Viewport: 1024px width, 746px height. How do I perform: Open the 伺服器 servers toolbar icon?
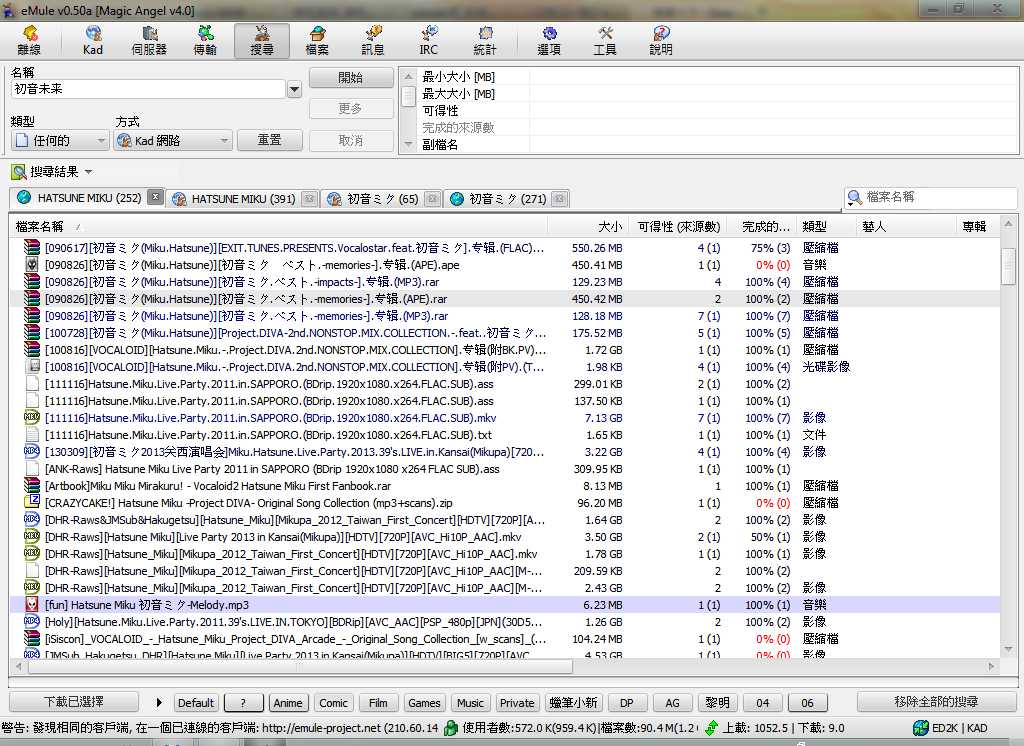coord(150,41)
